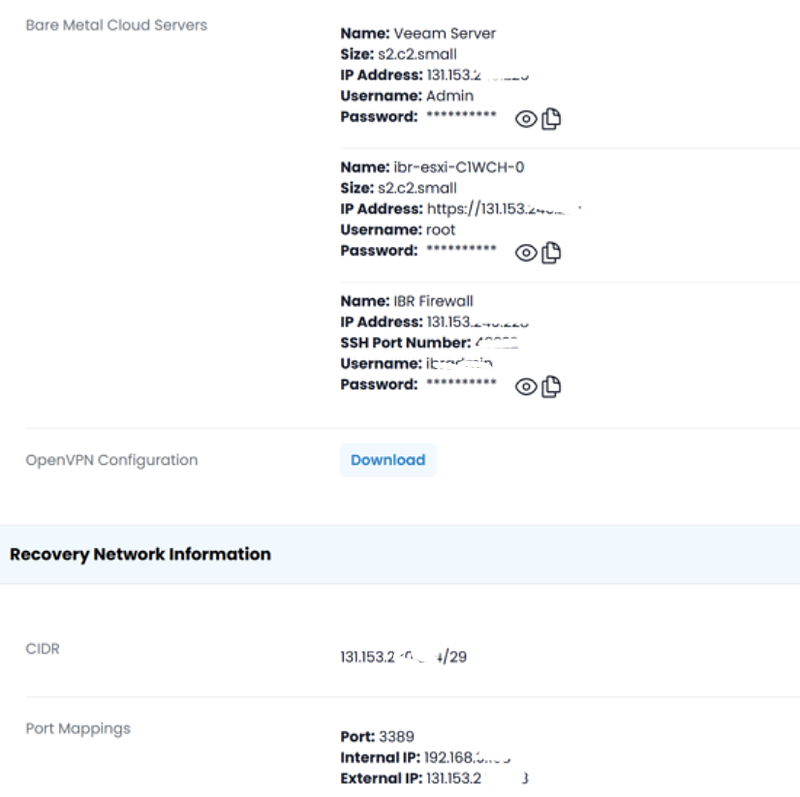The image size is (800, 797).
Task: Click the Recovery Network Information header
Action: tap(140, 554)
